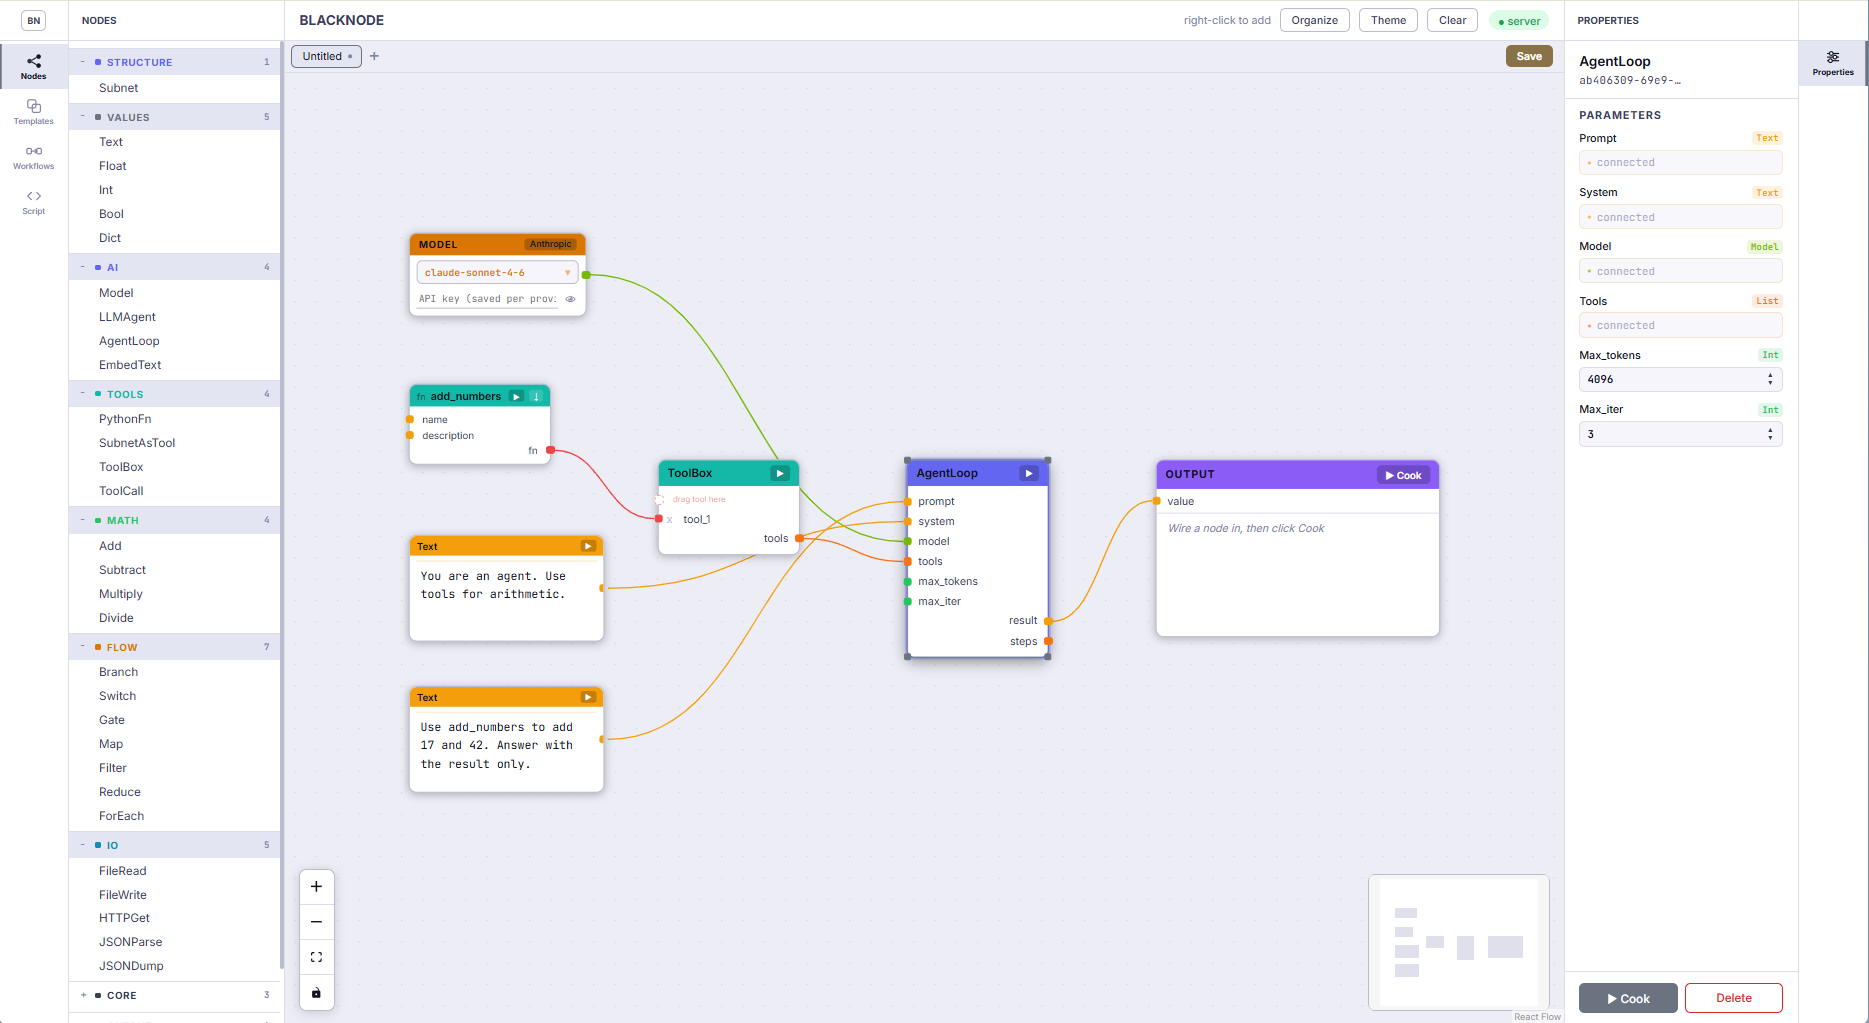This screenshot has width=1869, height=1023.
Task: Click the canvas minimap
Action: (x=1458, y=942)
